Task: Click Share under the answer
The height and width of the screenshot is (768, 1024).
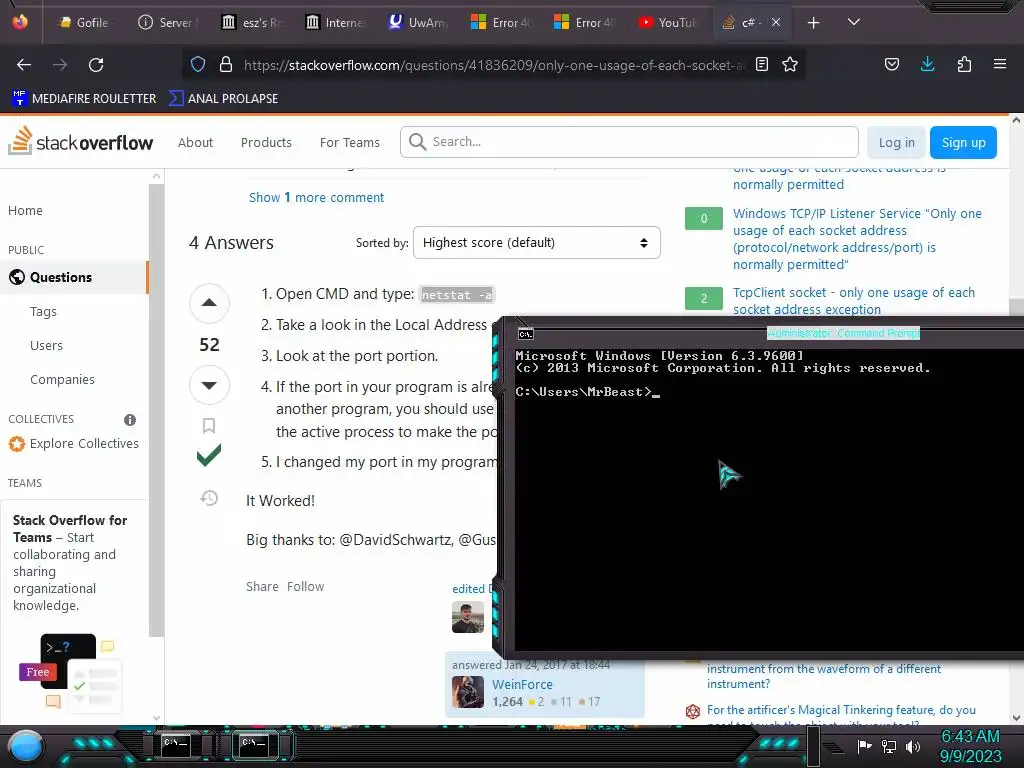Action: pos(262,586)
